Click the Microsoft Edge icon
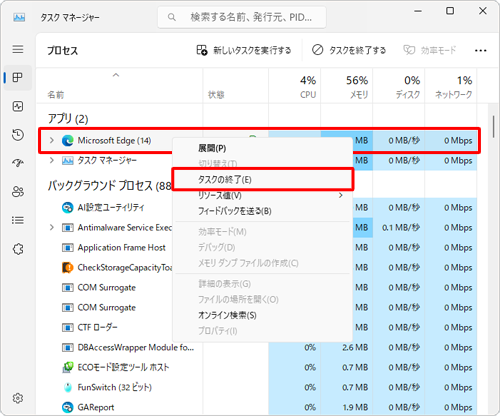The image size is (500, 416). click(68, 141)
